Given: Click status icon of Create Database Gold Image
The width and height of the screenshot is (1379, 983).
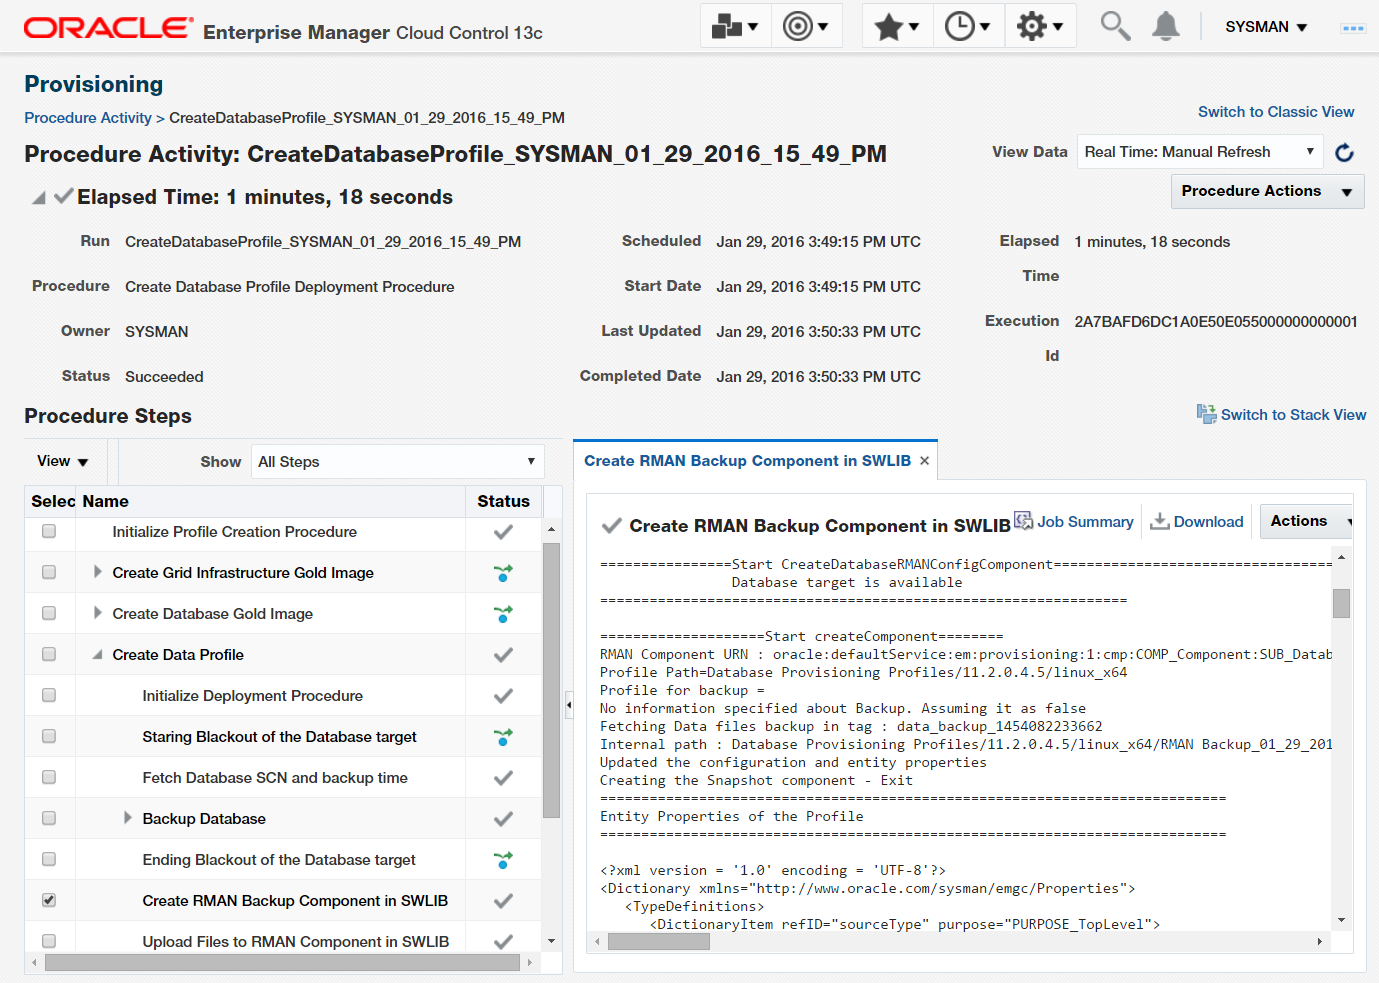Looking at the screenshot, I should pos(503,614).
